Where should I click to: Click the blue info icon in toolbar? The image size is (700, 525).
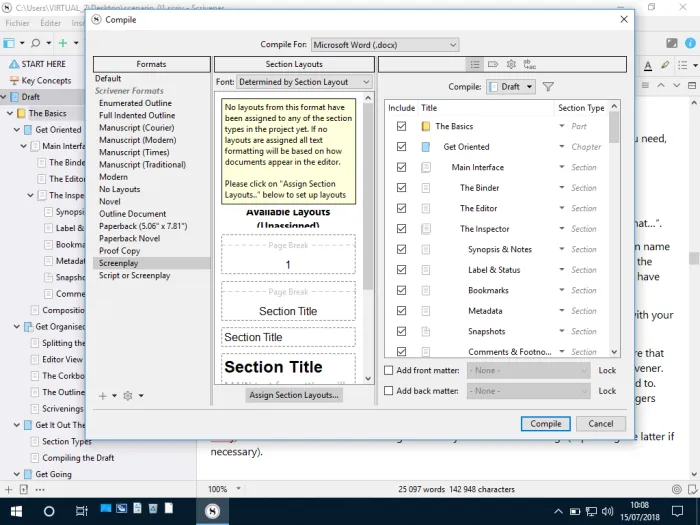click(x=690, y=43)
